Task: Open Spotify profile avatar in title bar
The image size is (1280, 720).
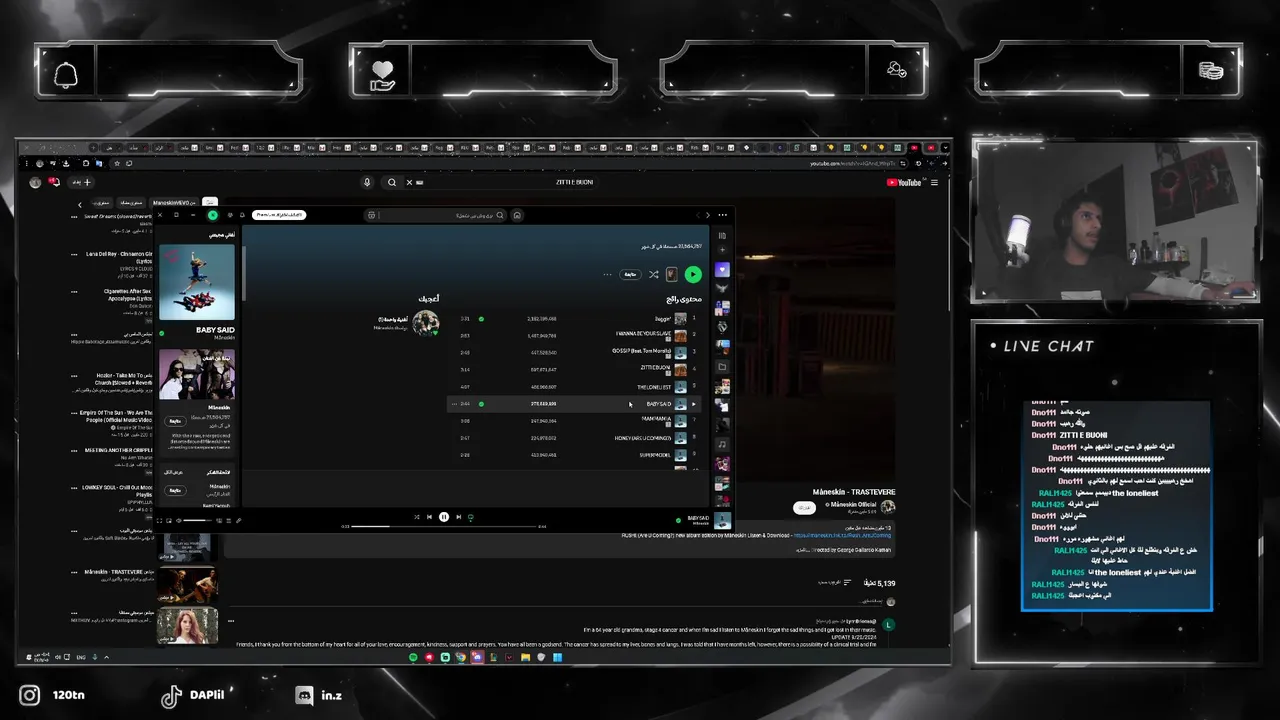Action: pos(213,215)
